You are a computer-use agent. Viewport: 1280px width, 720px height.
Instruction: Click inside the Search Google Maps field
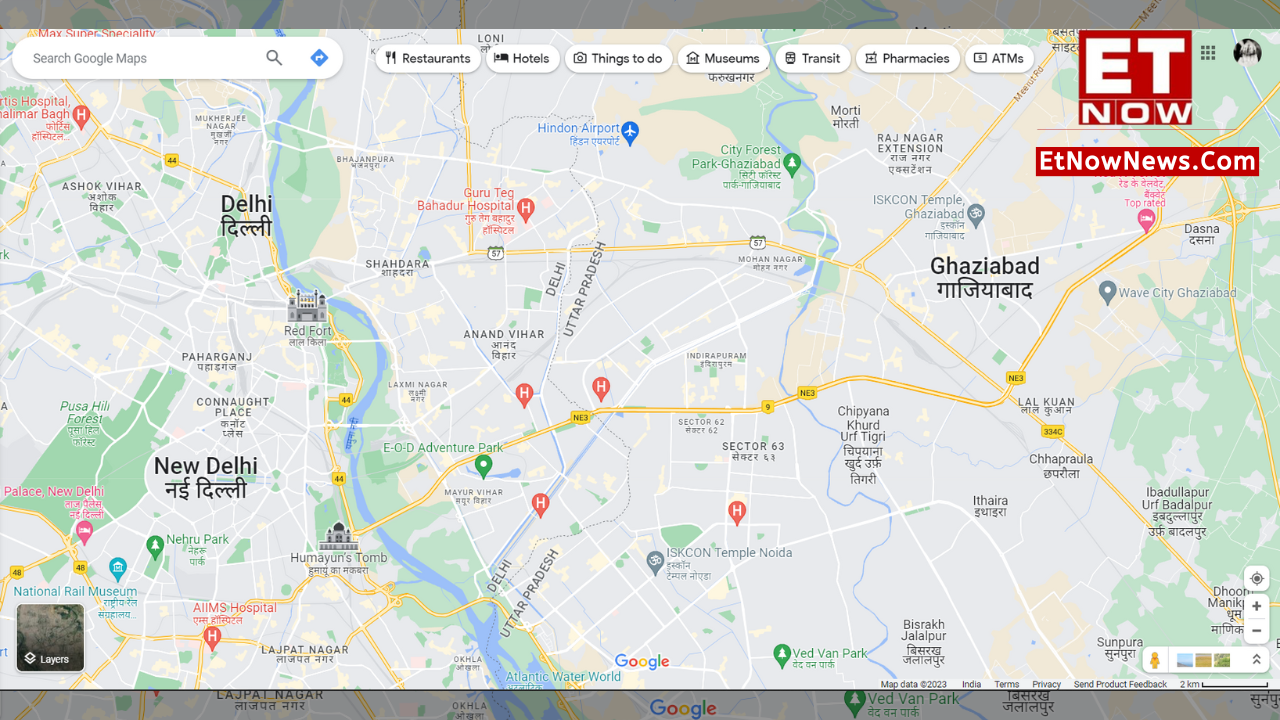point(140,58)
